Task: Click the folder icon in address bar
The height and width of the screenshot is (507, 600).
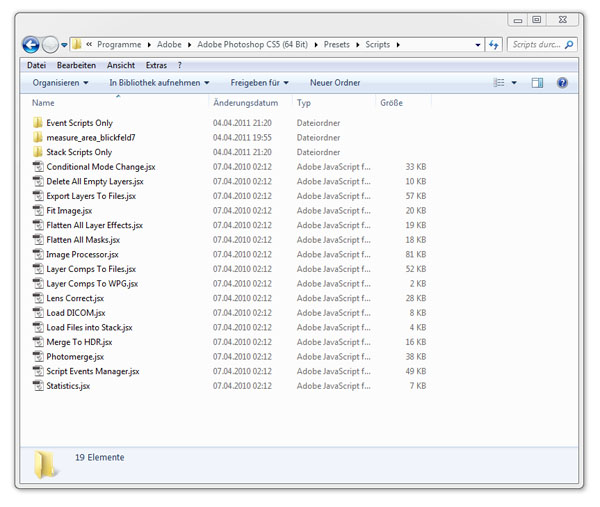Action: point(77,44)
